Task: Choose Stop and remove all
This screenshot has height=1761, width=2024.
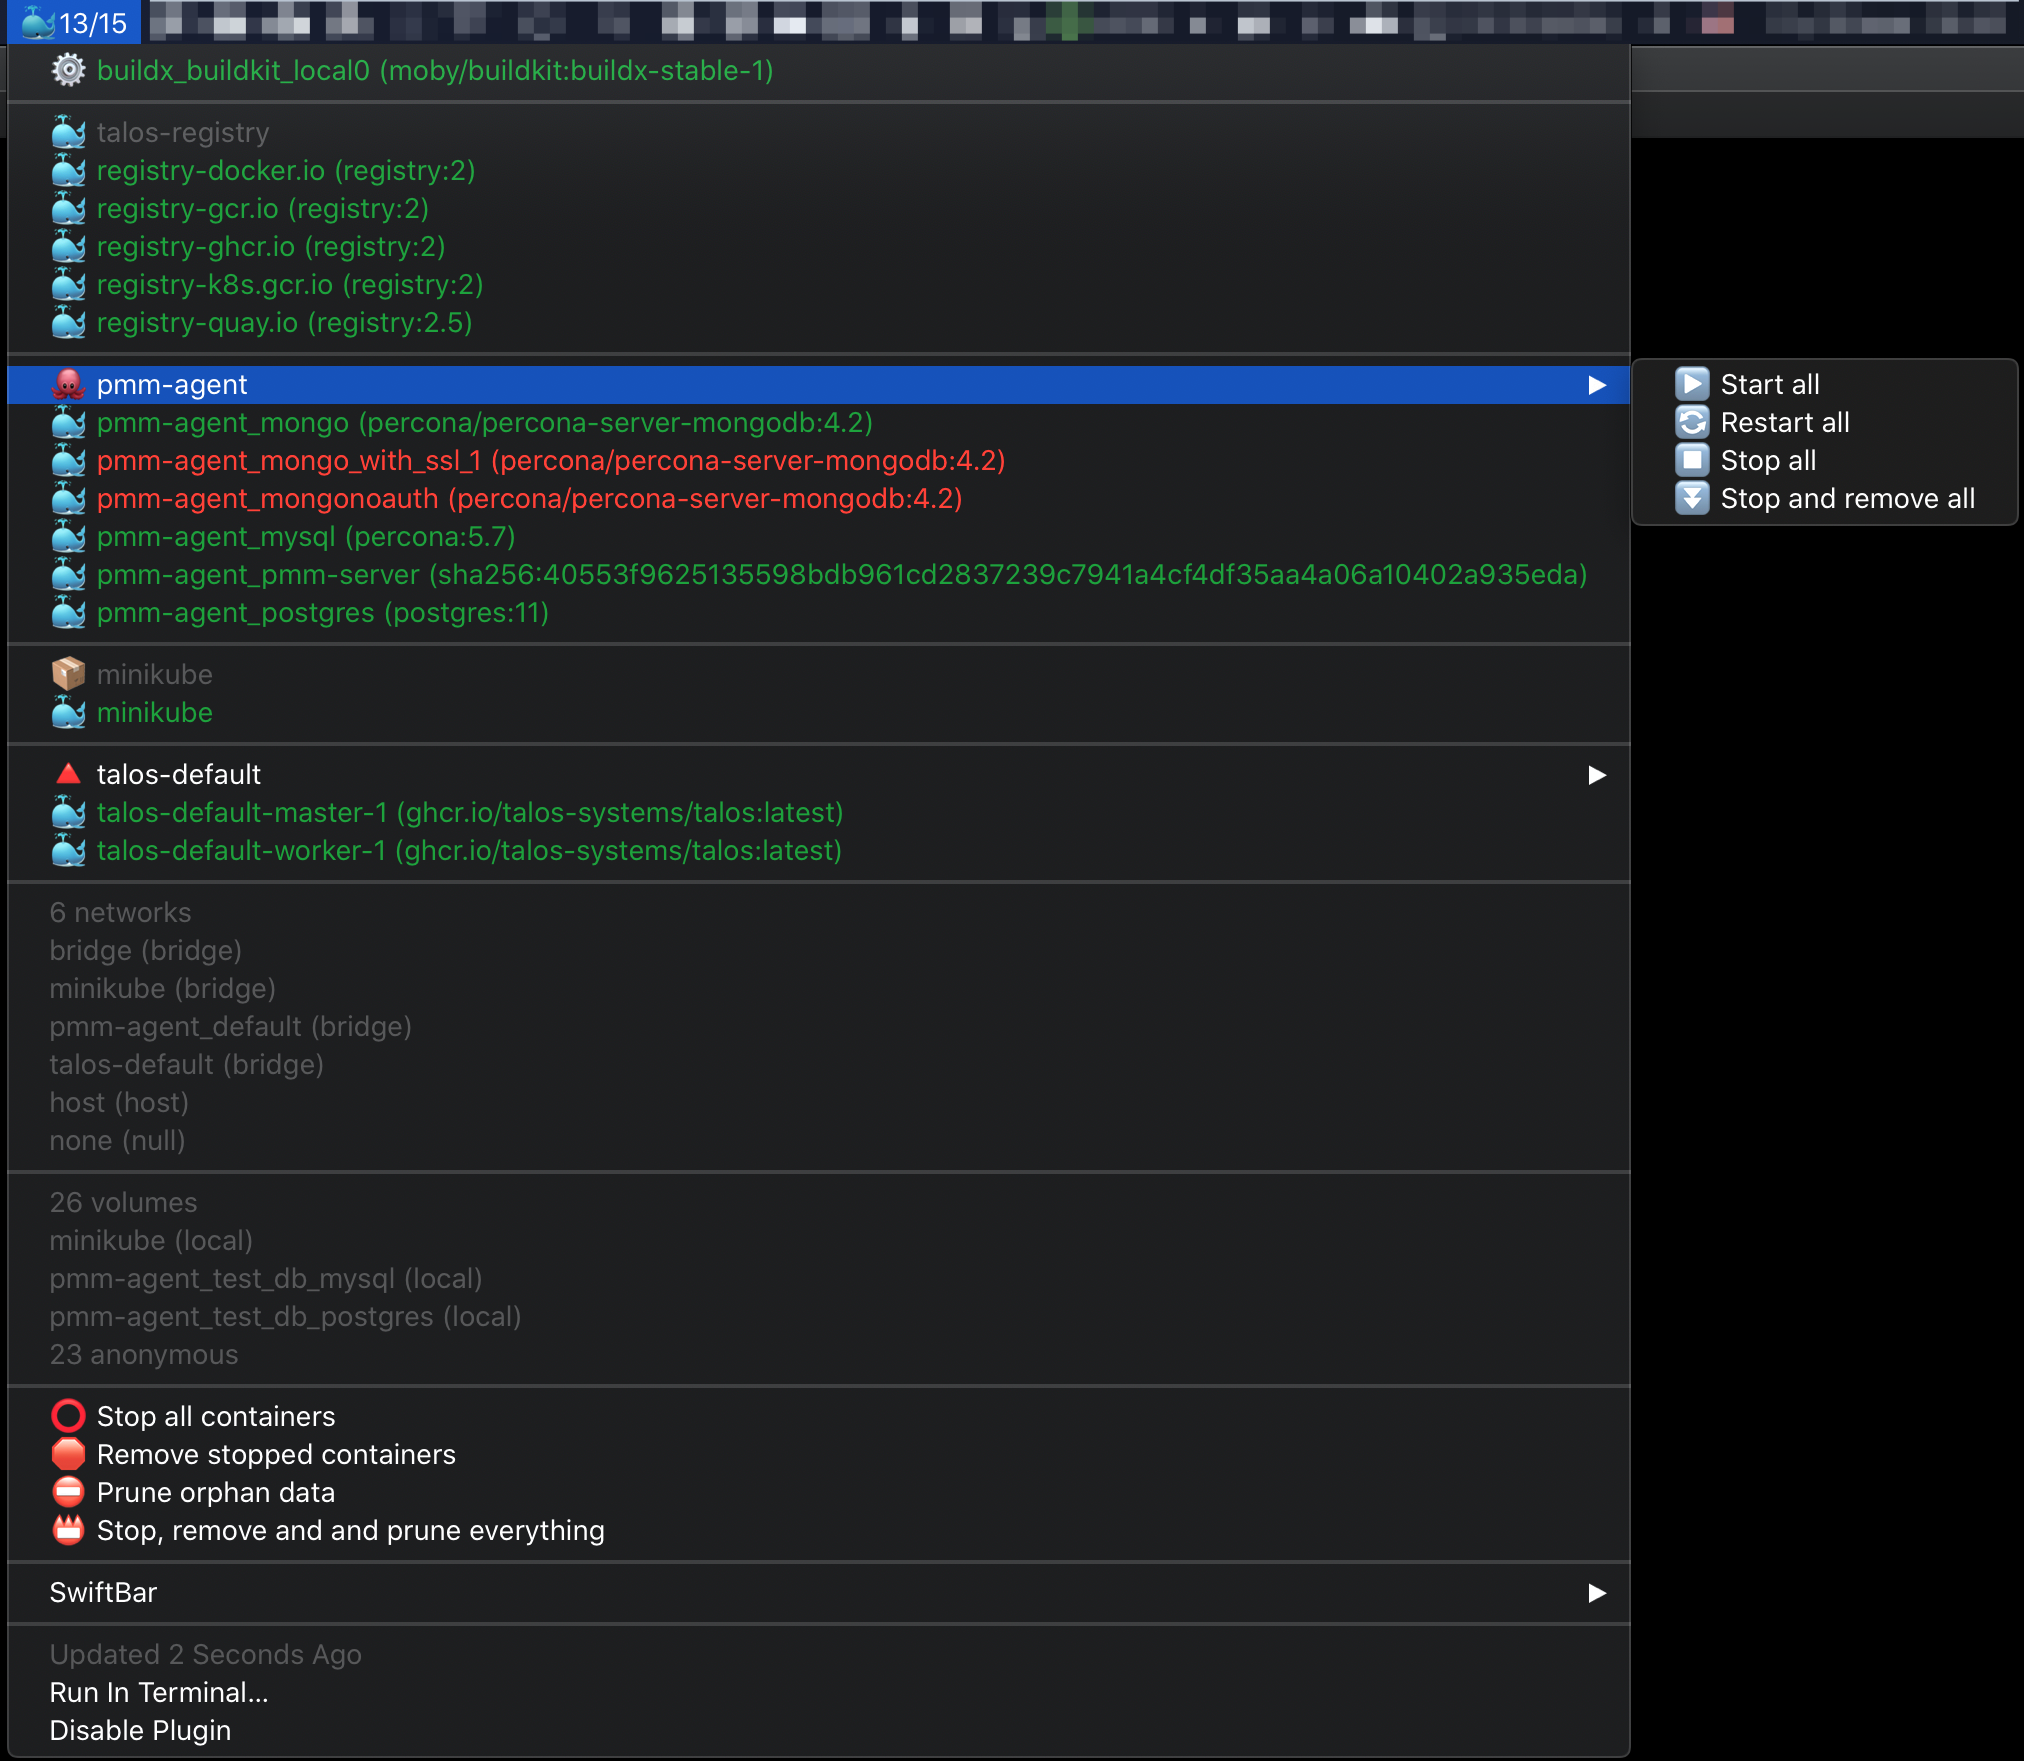Action: pos(1824,499)
